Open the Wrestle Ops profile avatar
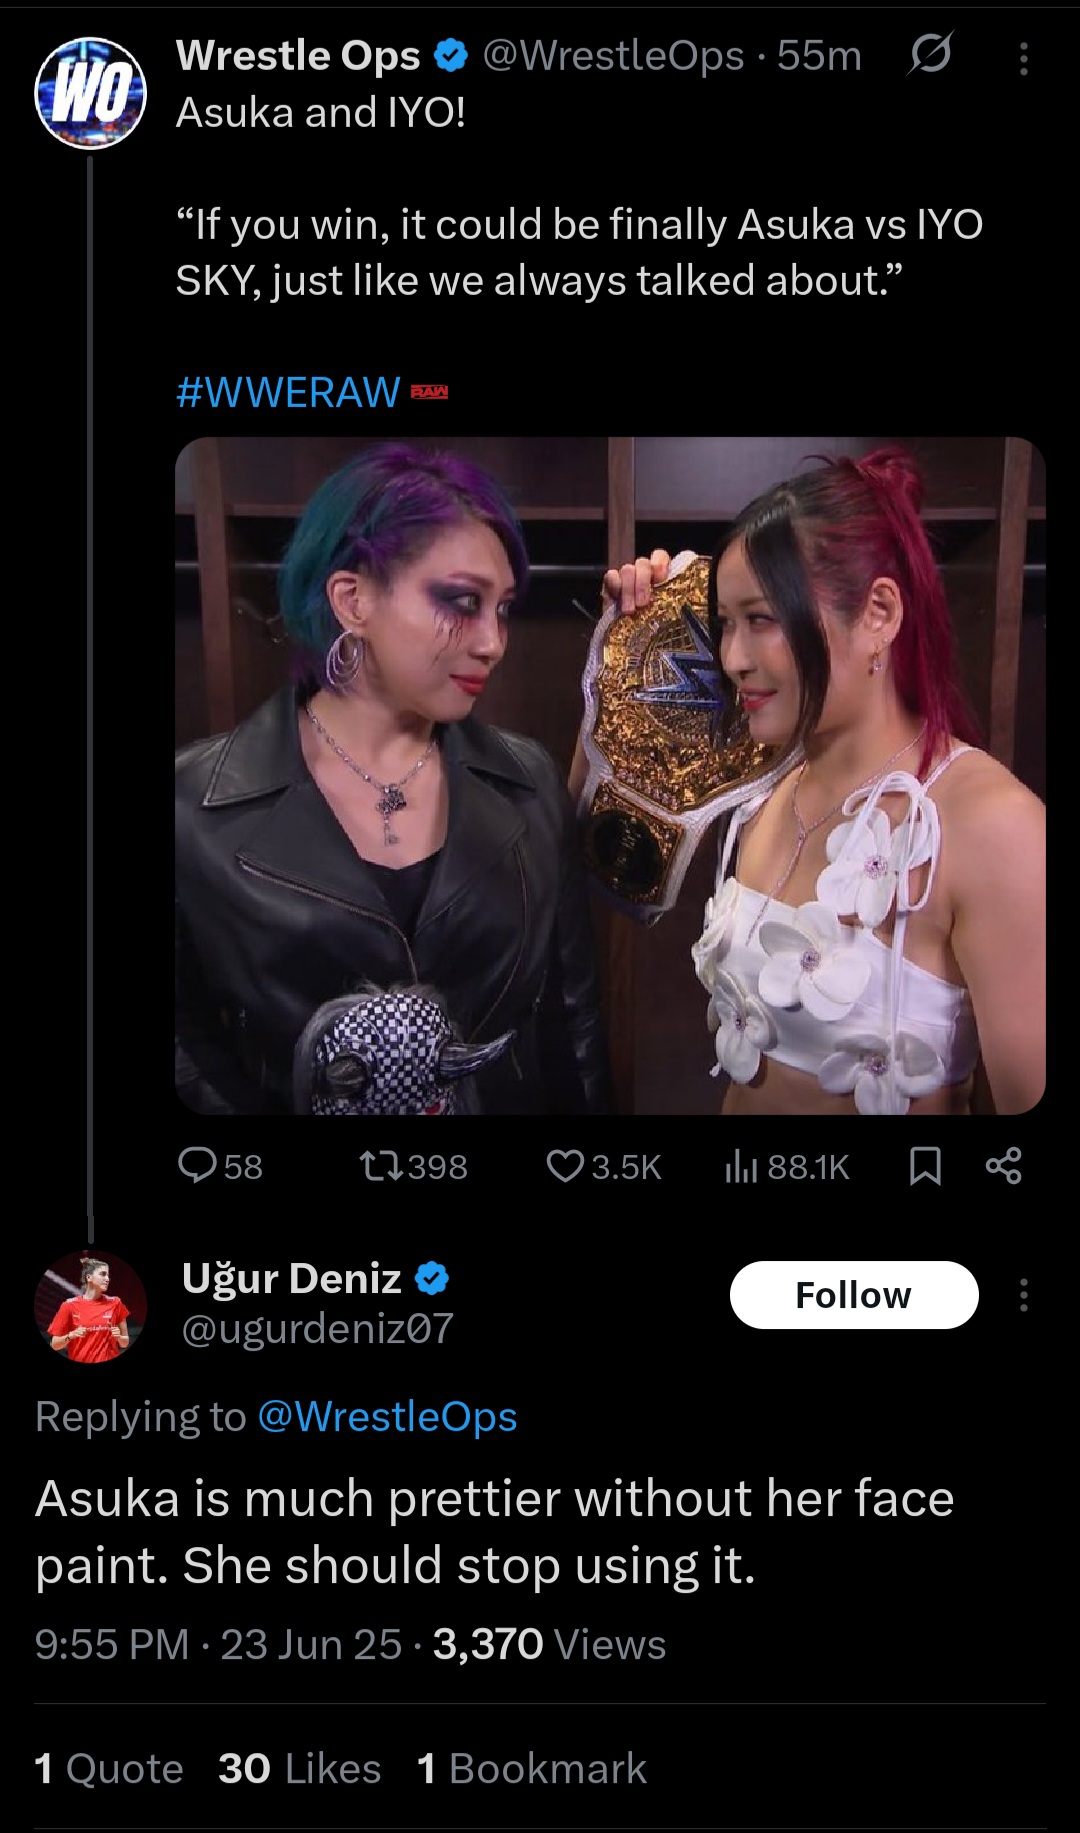 (90, 92)
